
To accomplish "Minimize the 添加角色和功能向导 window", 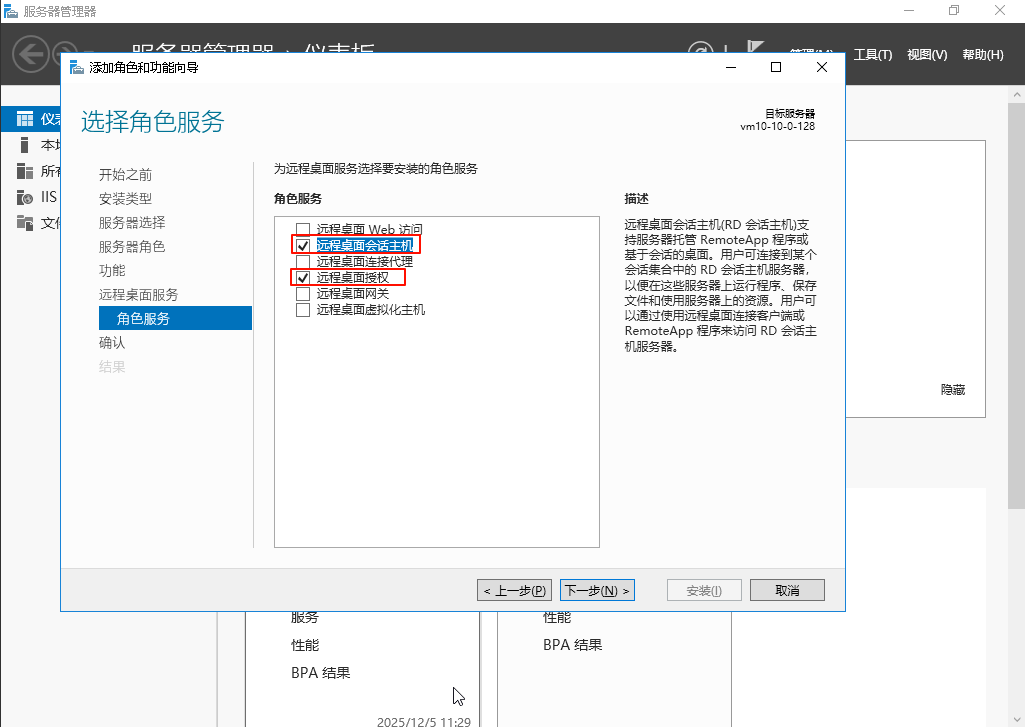I will point(731,67).
